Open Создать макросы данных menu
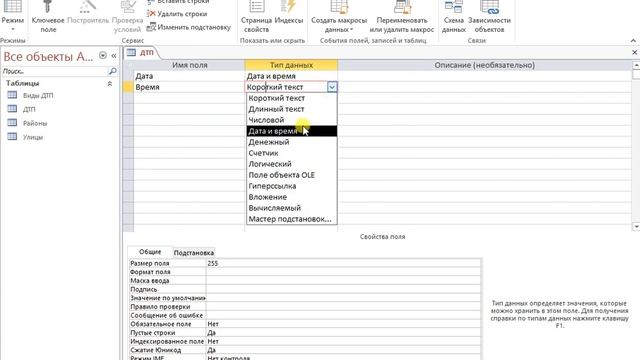This screenshot has width=640, height=360. [339, 16]
